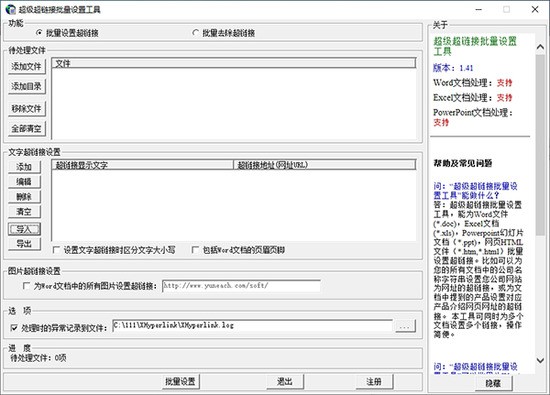Screen dimensions: 550x395
Task: Click the image hyperlink URL input field
Action: (x=241, y=286)
